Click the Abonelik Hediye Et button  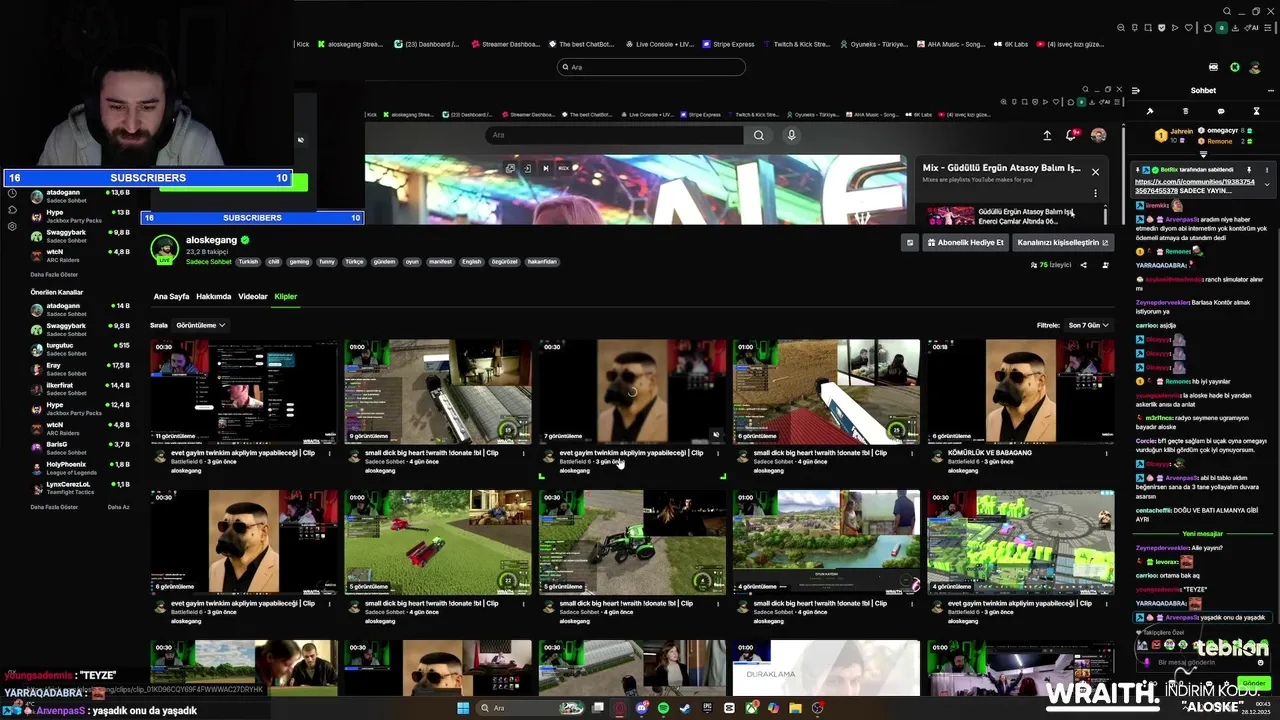tap(965, 242)
